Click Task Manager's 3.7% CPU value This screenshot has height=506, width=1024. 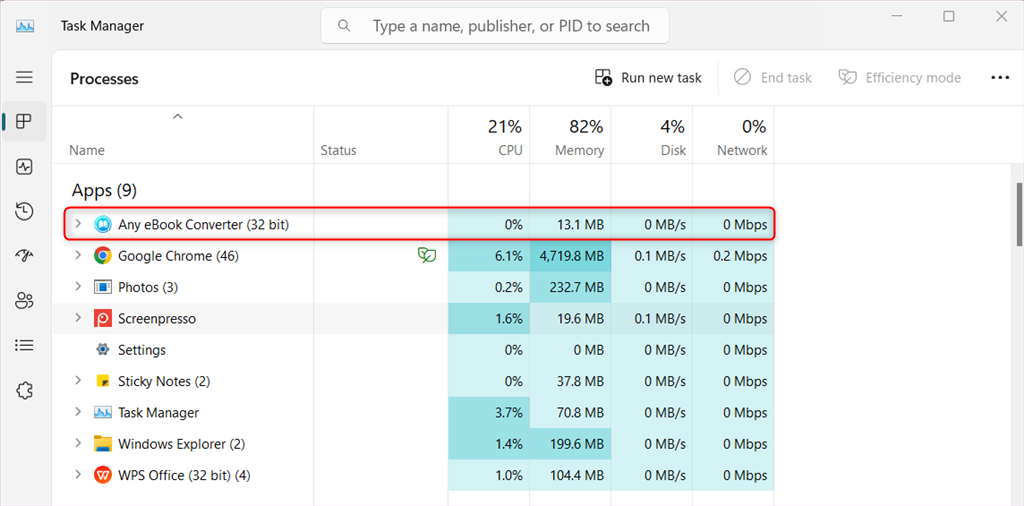coord(510,413)
